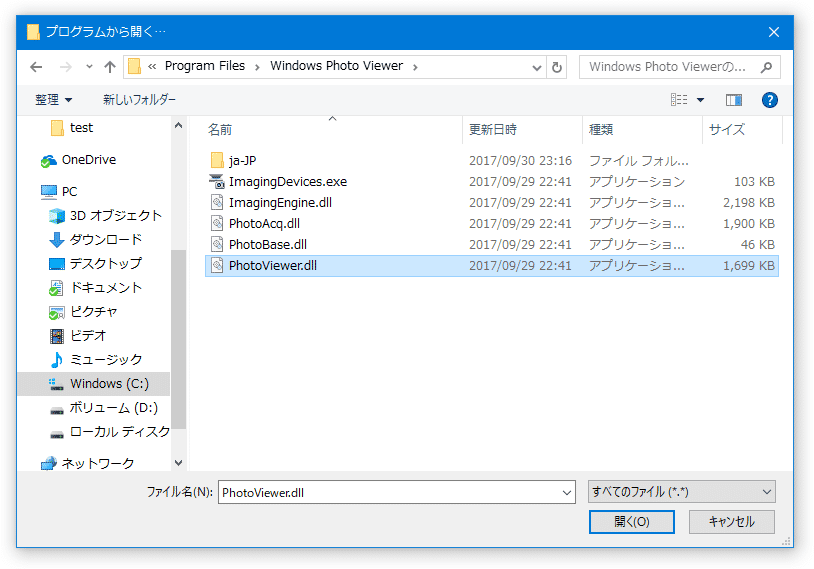814x569 pixels.
Task: Open the すべてのファイル (*.*) filter dropdown
Action: point(682,492)
